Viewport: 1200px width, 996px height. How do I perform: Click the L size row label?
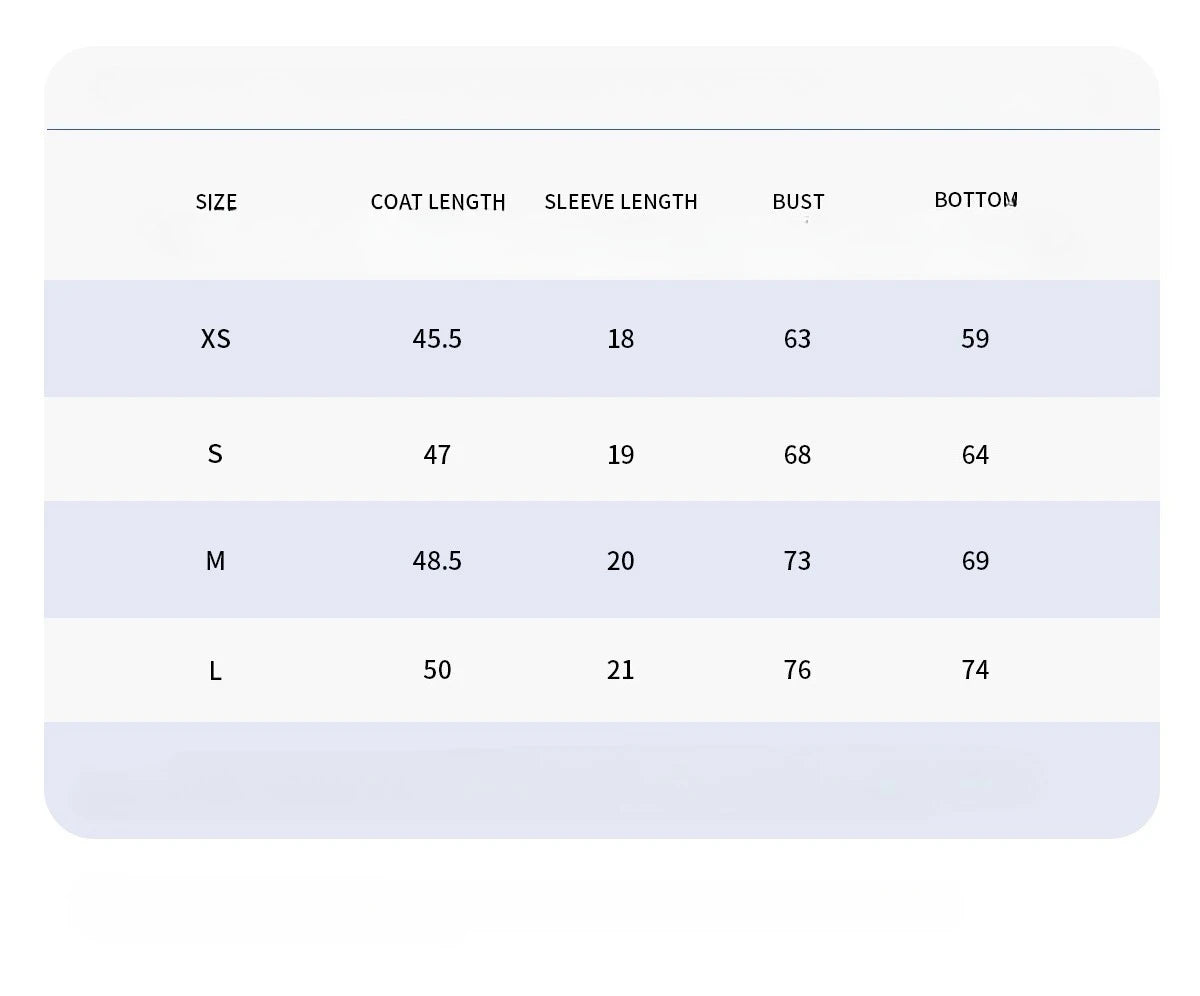tap(215, 671)
